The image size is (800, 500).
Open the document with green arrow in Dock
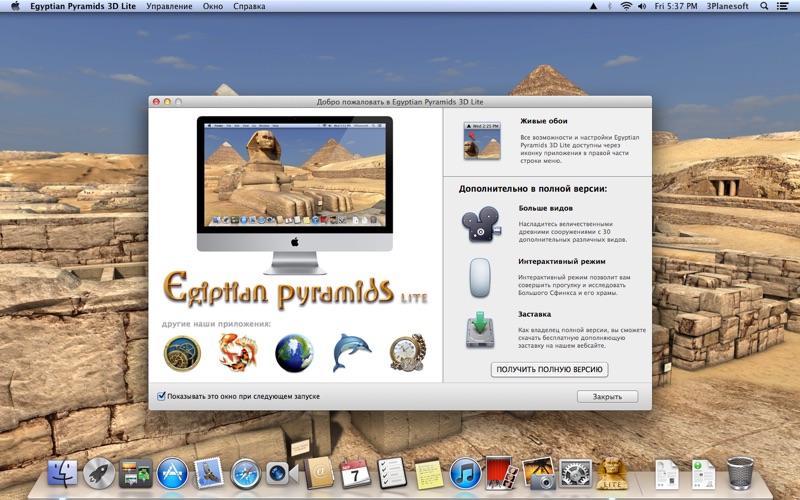coord(703,474)
